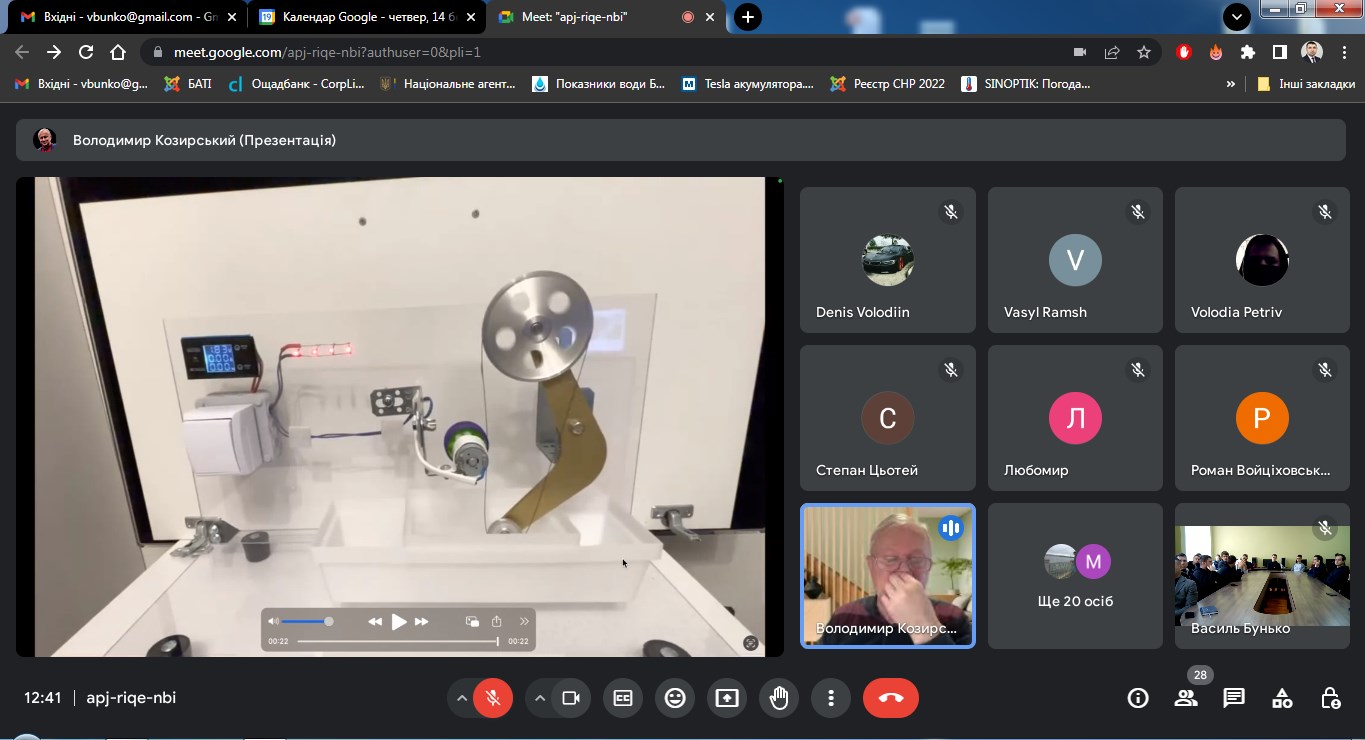Expand hidden bookmarks with double chevron
1365x740 pixels.
(1230, 84)
